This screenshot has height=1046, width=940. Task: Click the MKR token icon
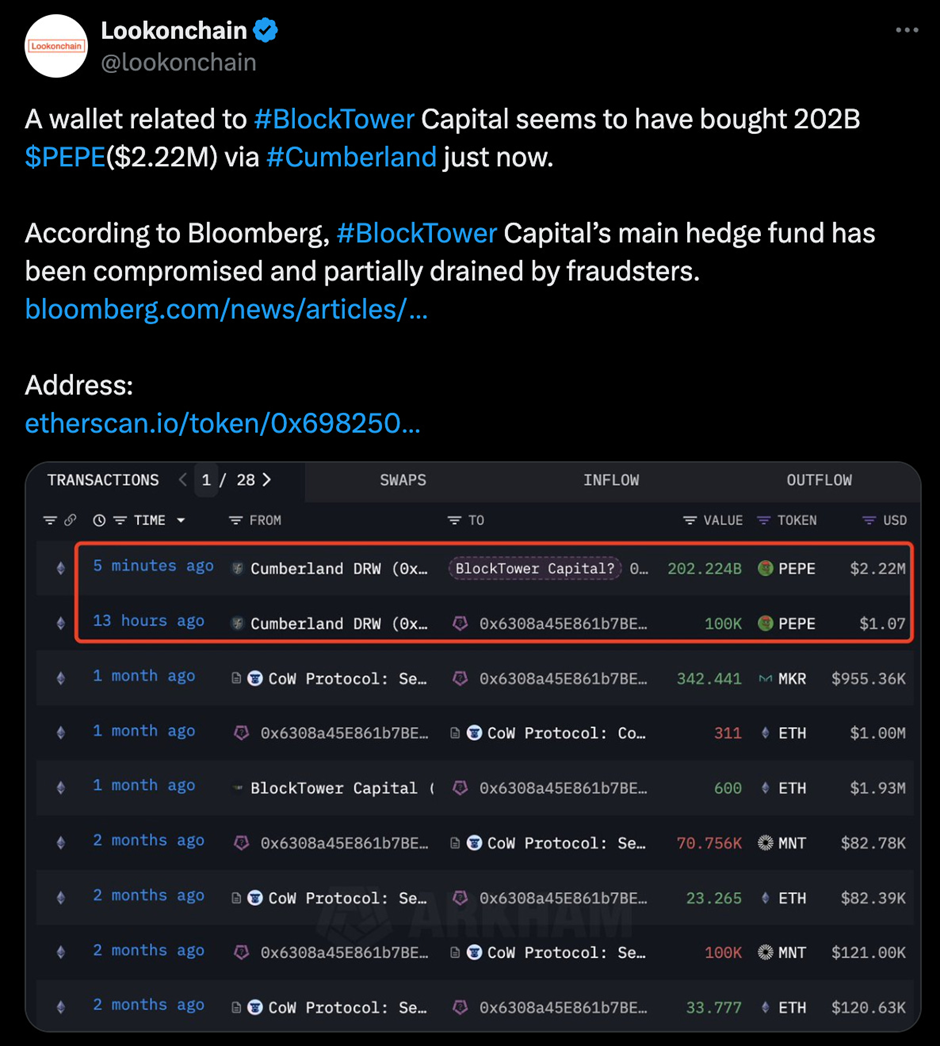pyautogui.click(x=766, y=678)
